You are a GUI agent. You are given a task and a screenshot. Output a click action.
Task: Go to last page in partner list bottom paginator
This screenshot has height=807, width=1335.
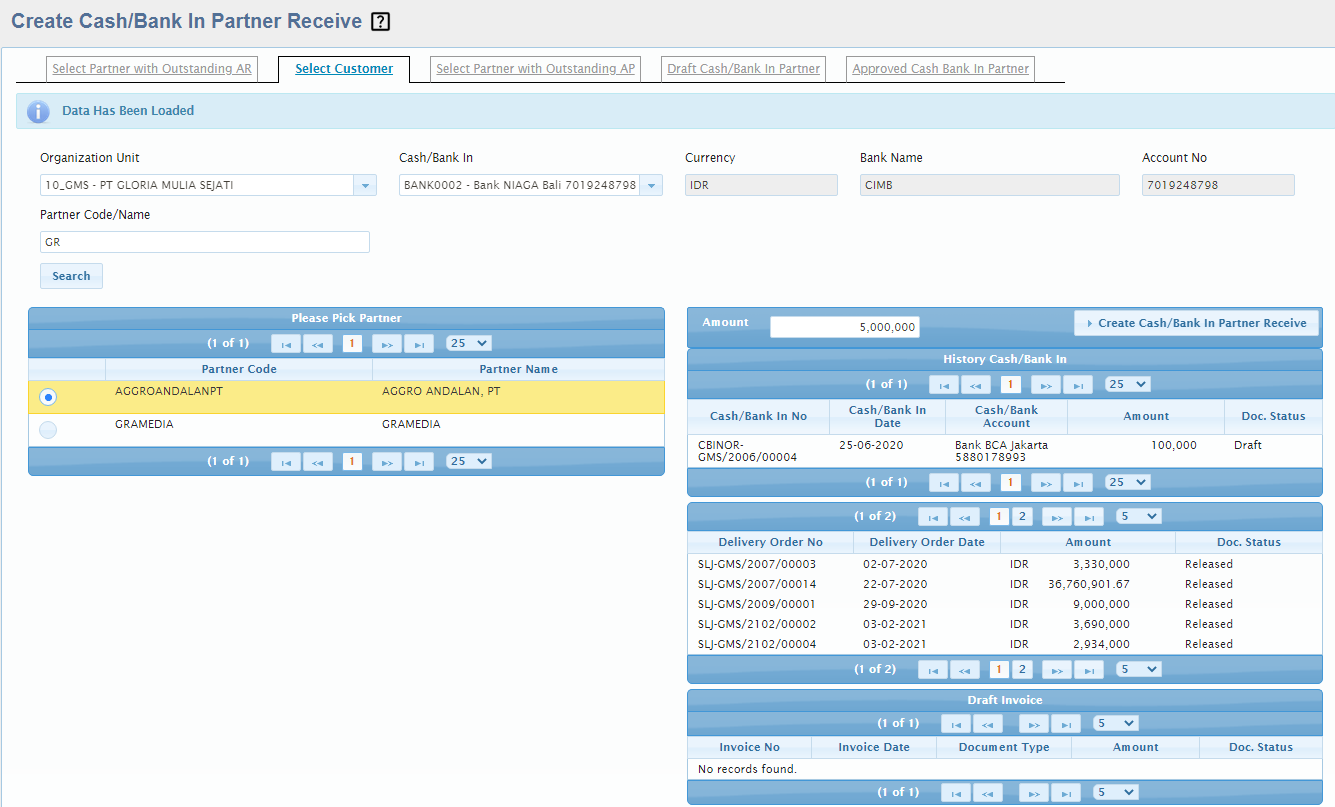point(419,461)
